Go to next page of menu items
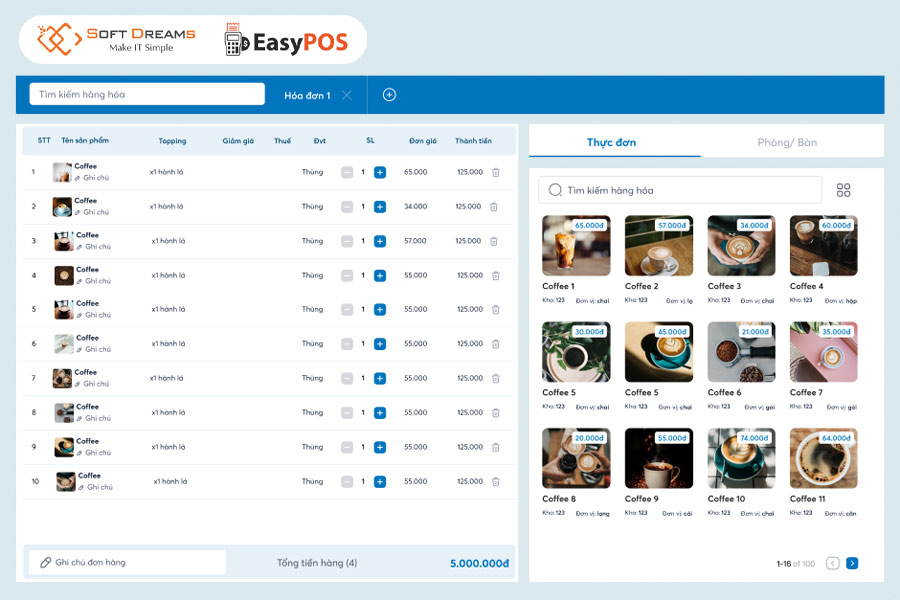Image resolution: width=900 pixels, height=600 pixels. 852,564
